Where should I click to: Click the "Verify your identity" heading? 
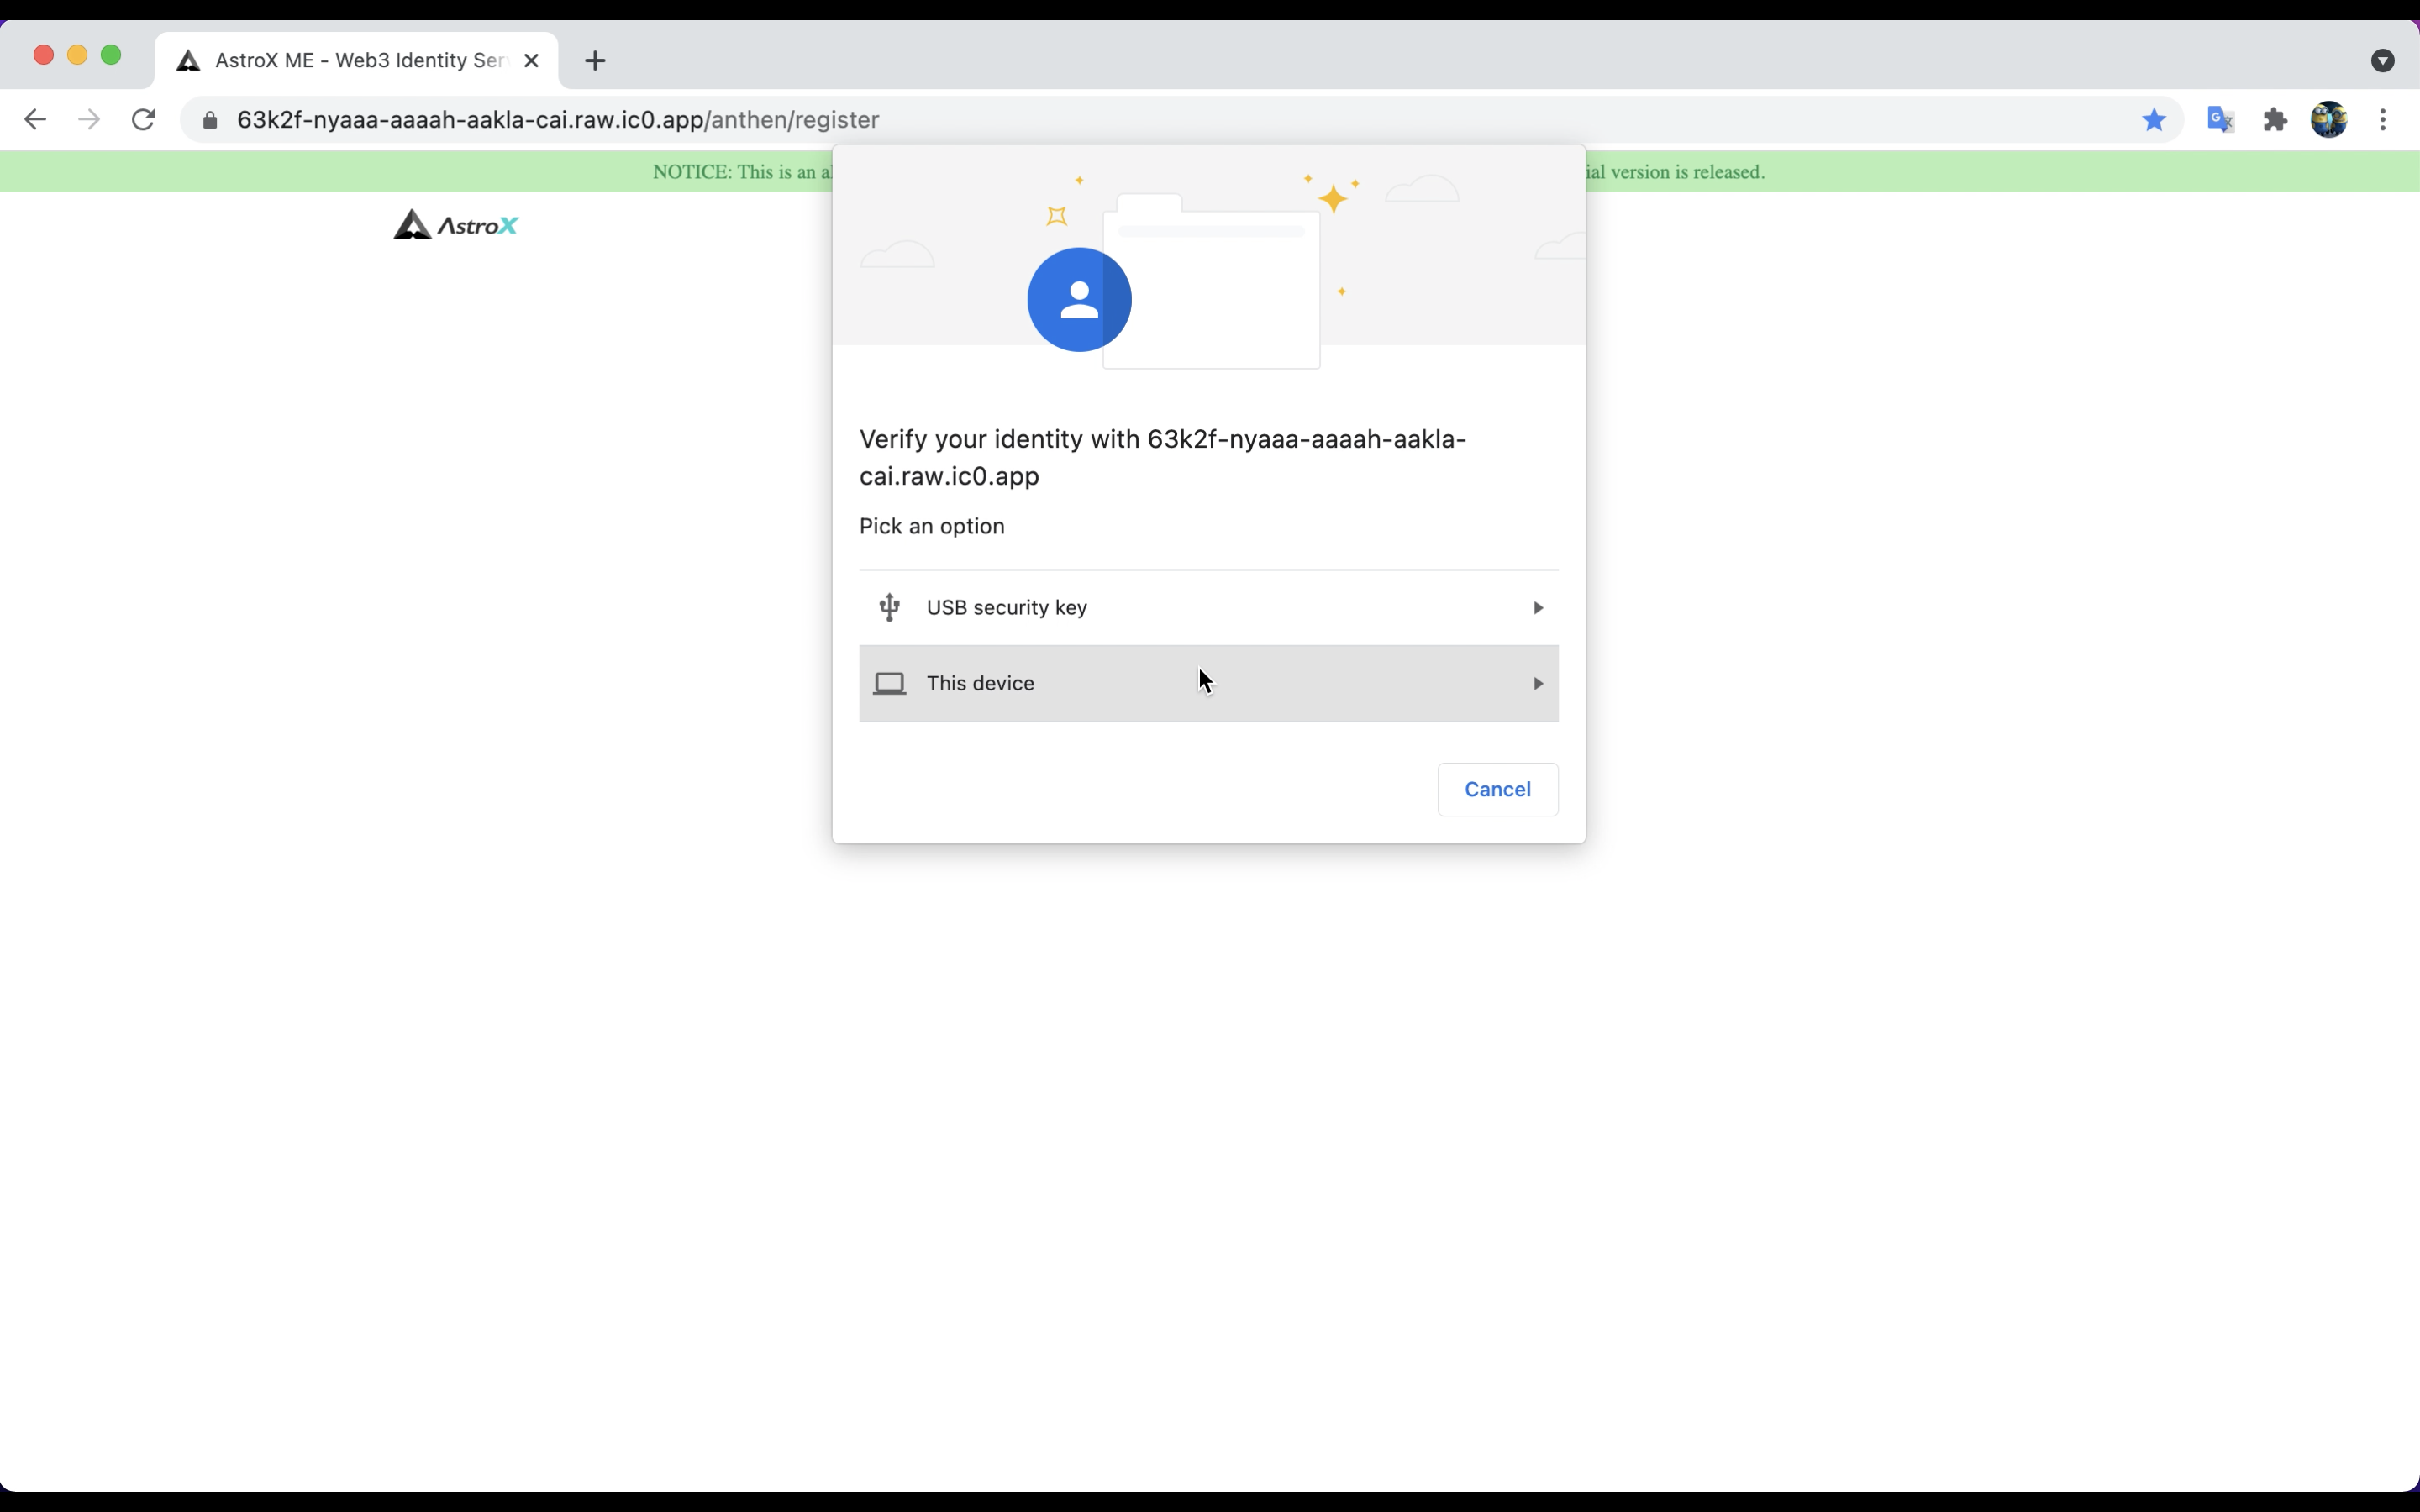[1163, 458]
